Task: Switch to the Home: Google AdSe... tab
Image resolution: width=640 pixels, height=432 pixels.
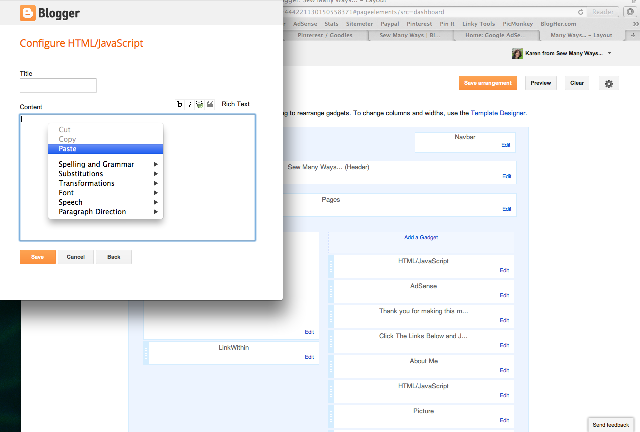Action: point(494,35)
